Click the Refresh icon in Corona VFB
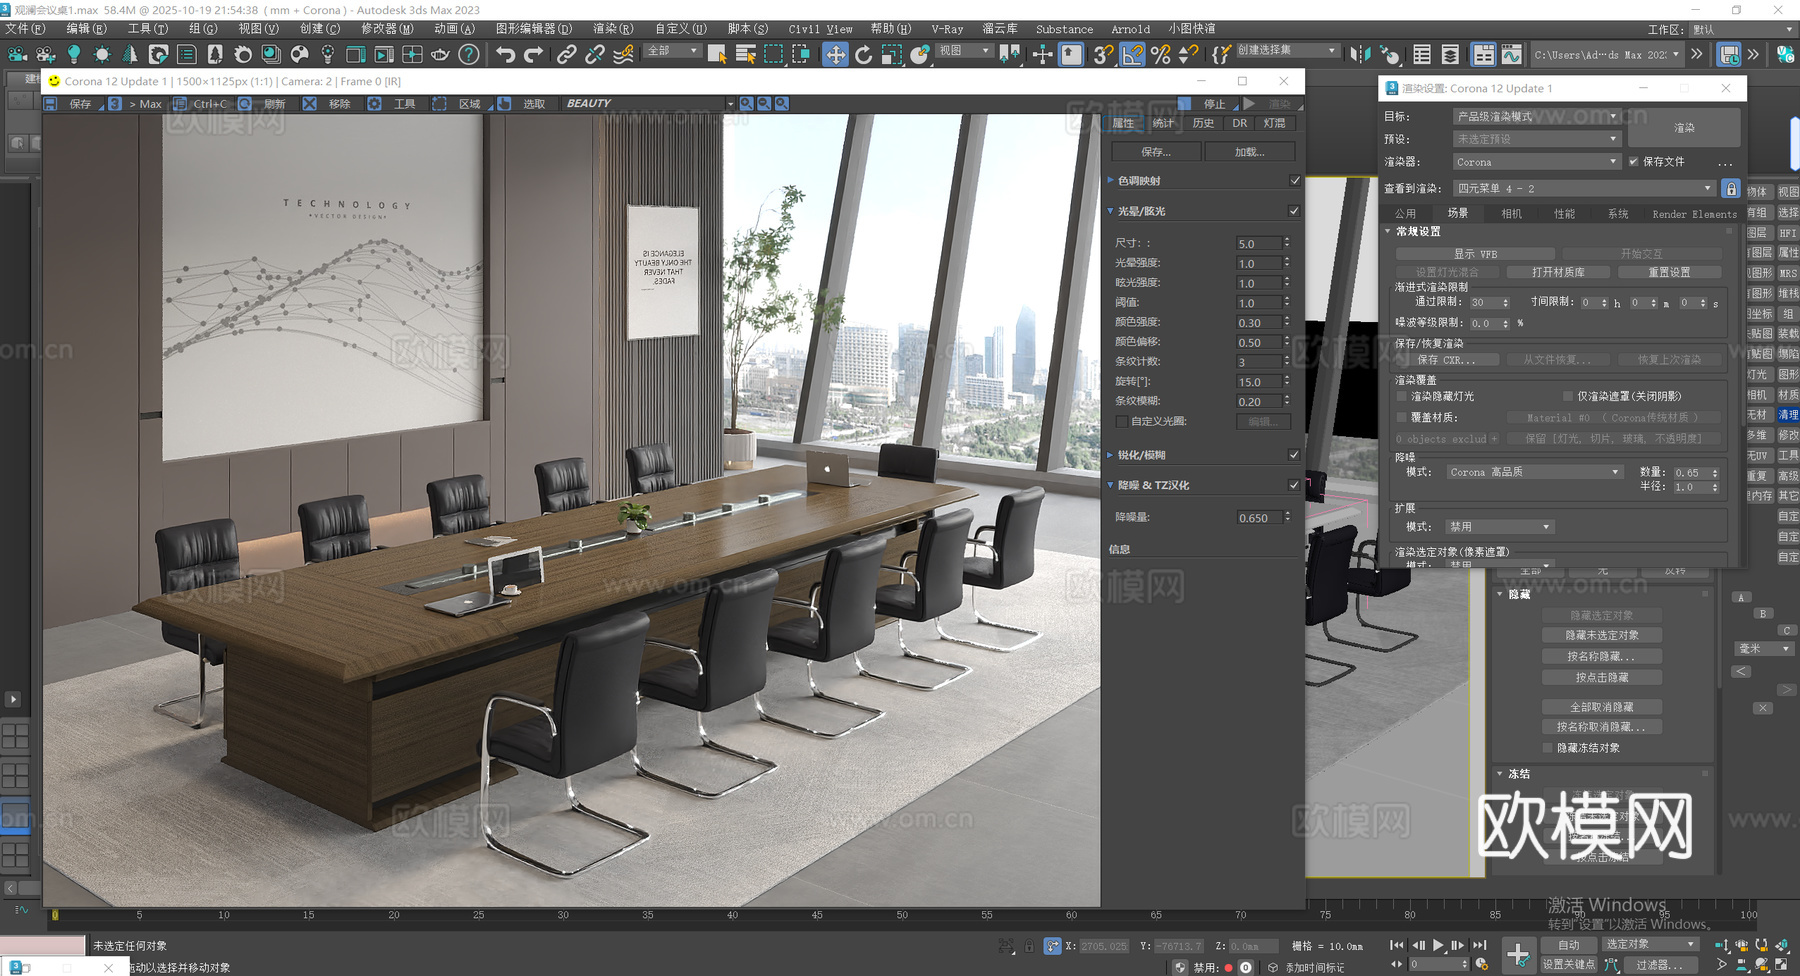 click(246, 104)
